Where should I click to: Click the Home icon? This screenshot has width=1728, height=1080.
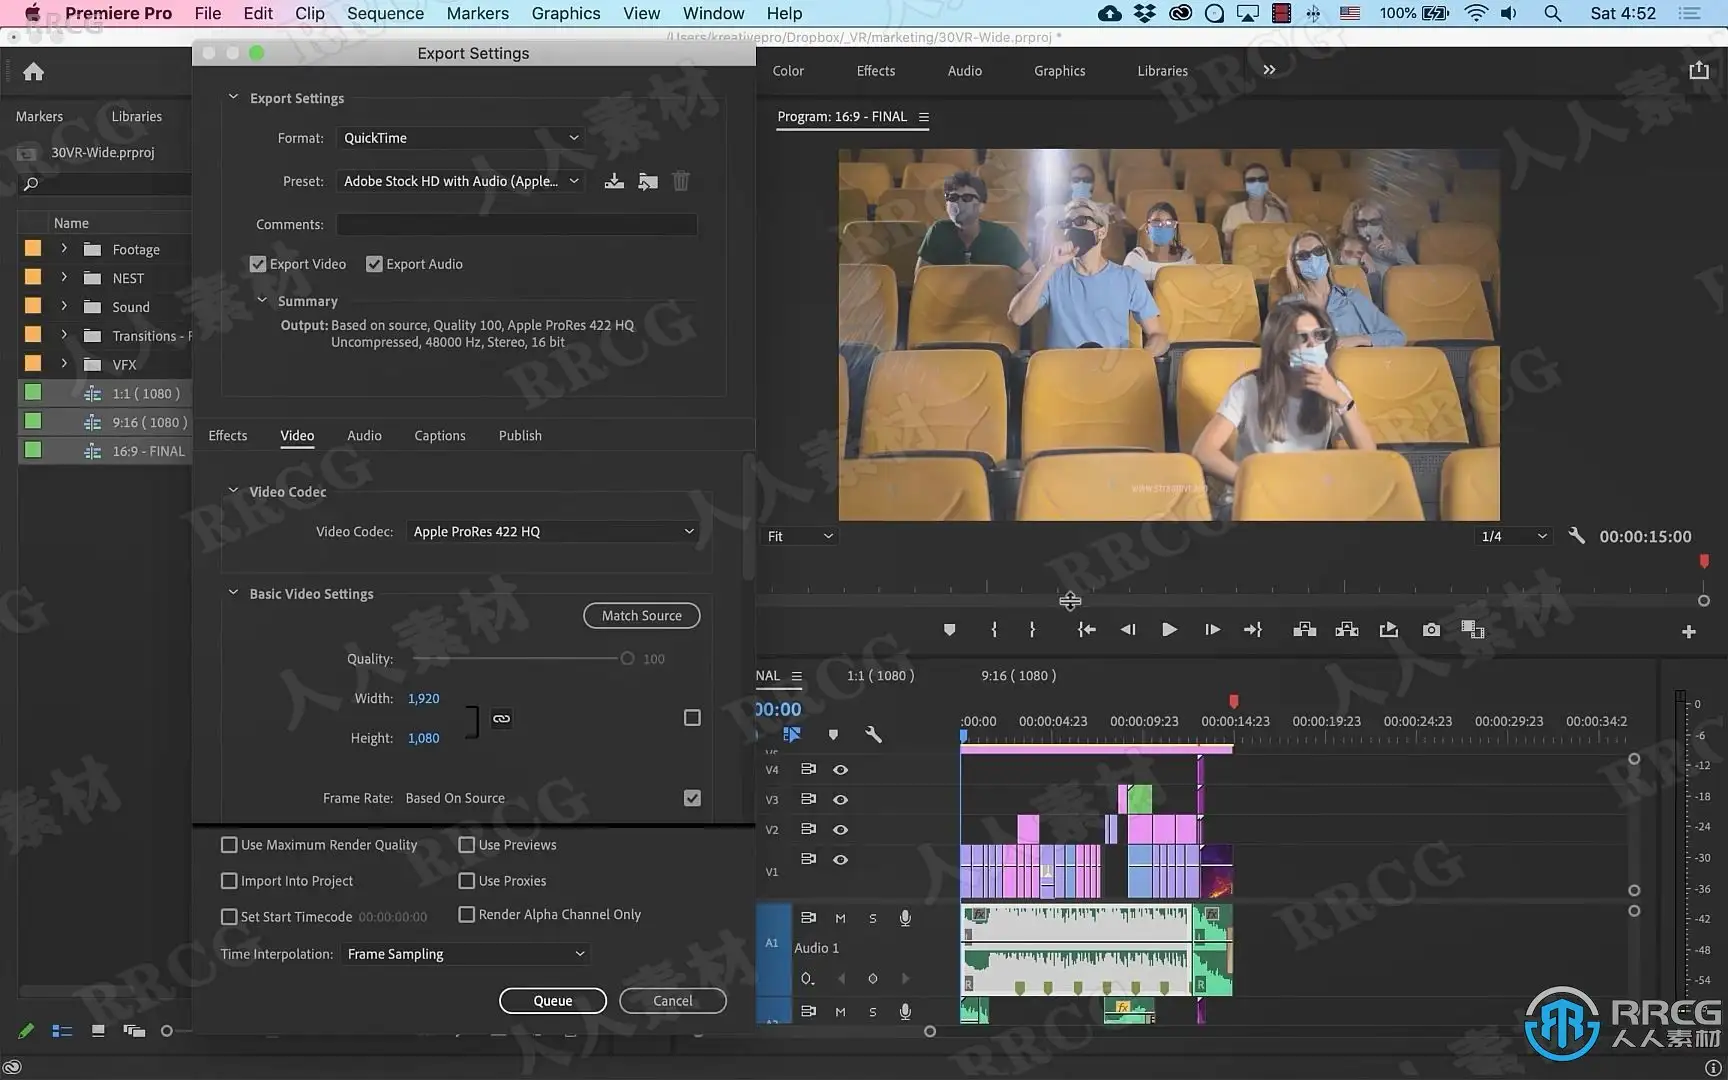(x=33, y=72)
